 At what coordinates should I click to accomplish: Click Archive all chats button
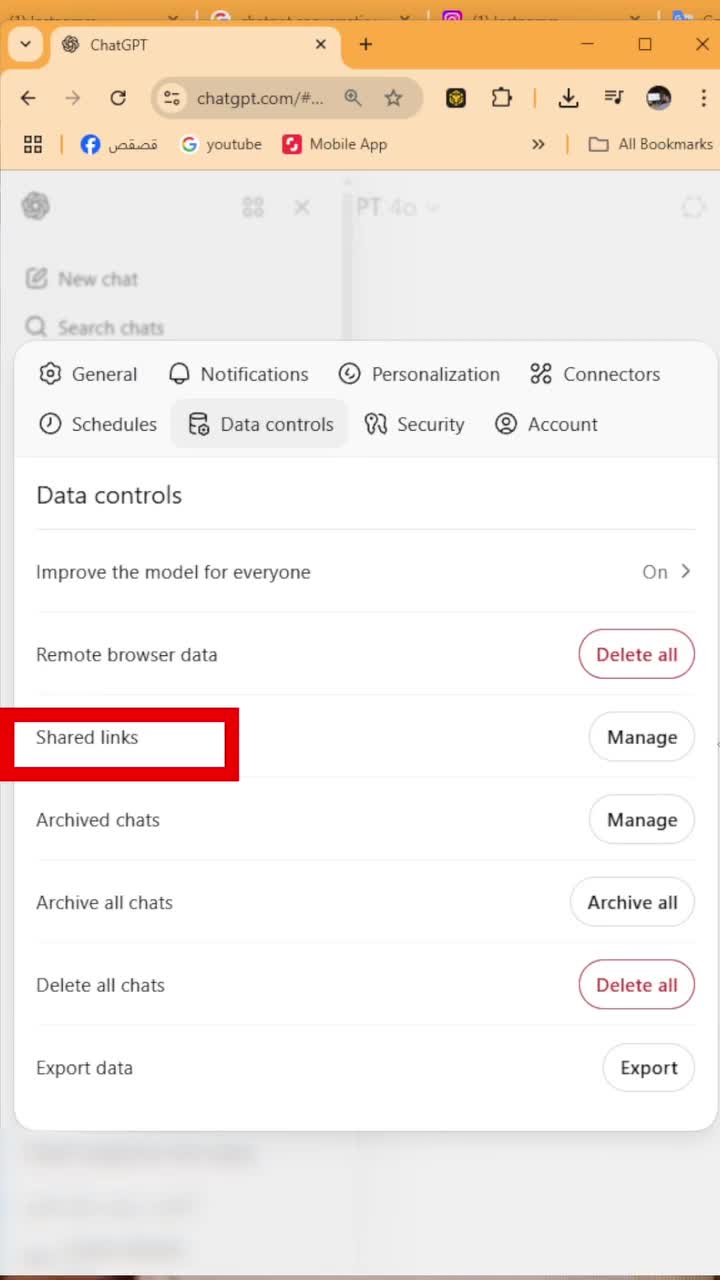pyautogui.click(x=632, y=902)
